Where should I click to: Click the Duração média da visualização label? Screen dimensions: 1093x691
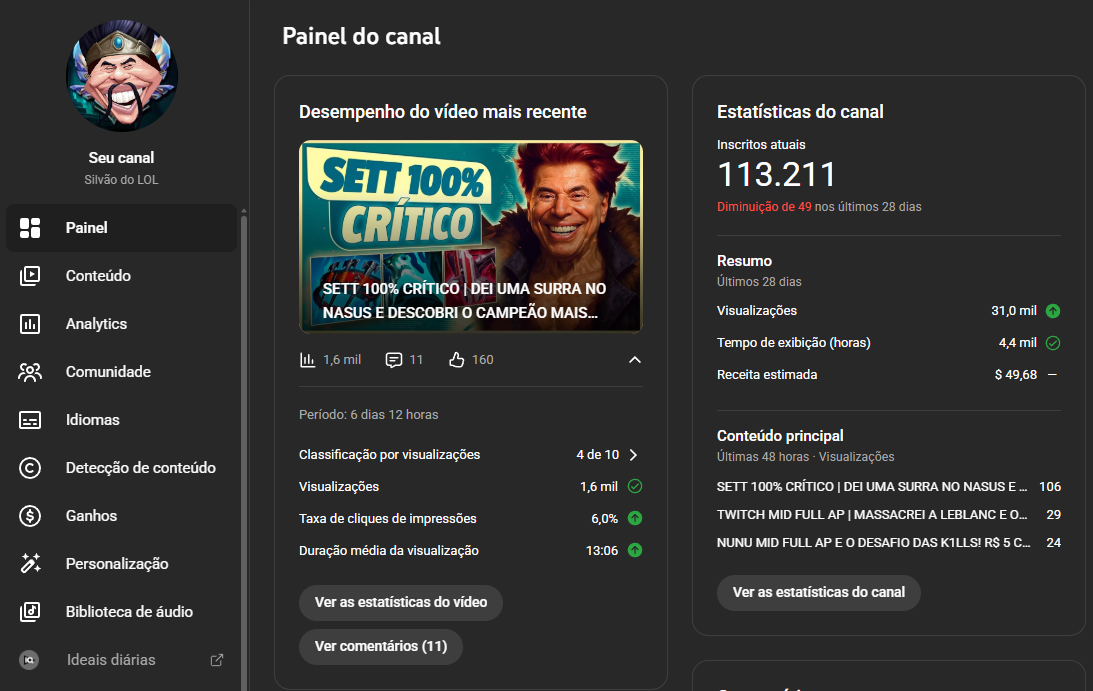(388, 551)
